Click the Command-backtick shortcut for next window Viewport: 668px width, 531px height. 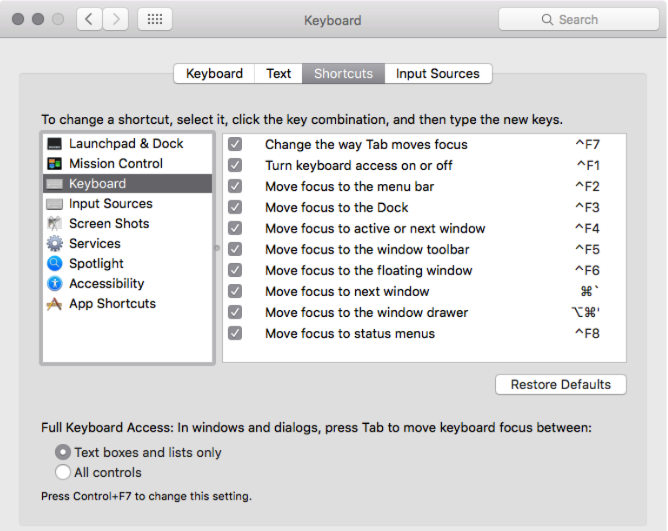pos(590,291)
